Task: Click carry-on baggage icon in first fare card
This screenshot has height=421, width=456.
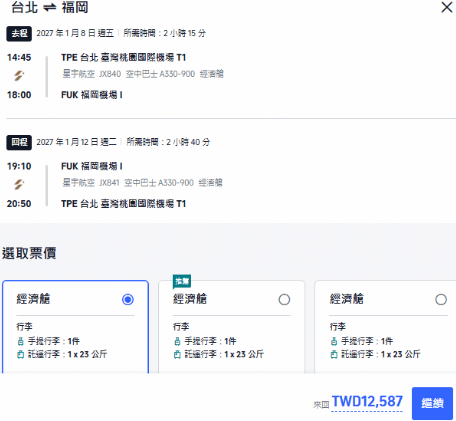Action: (x=21, y=341)
